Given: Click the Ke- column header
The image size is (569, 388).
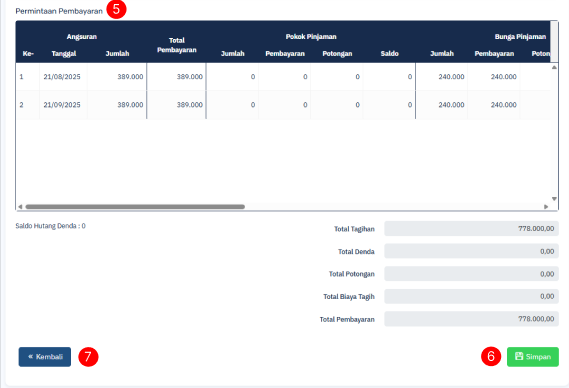Looking at the screenshot, I should click(28, 53).
